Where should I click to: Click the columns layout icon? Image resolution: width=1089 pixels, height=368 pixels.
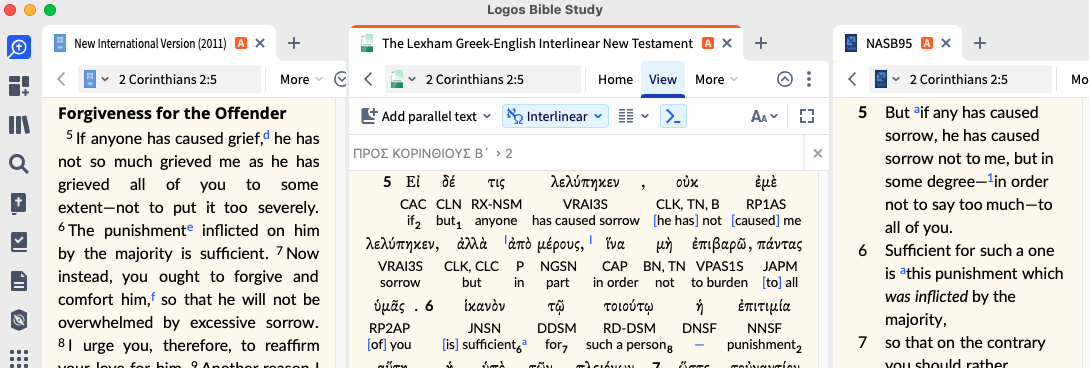coord(626,116)
